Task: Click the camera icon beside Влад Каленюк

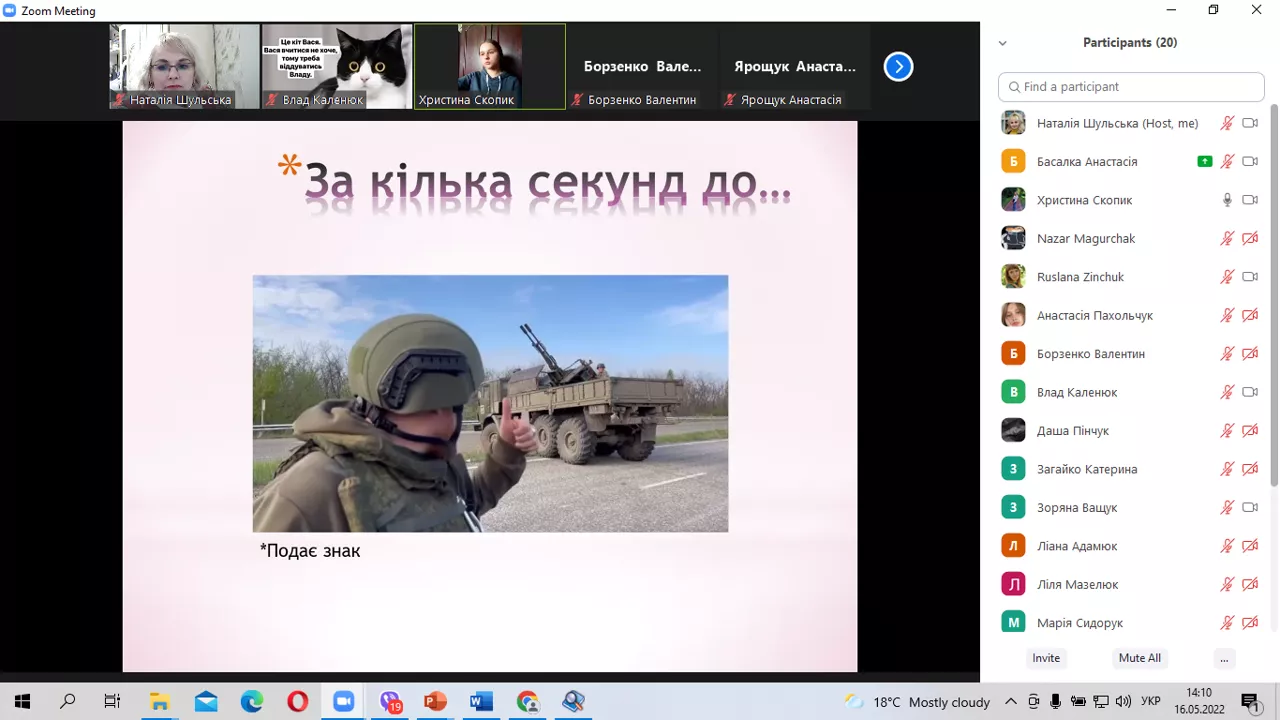Action: pos(1250,392)
